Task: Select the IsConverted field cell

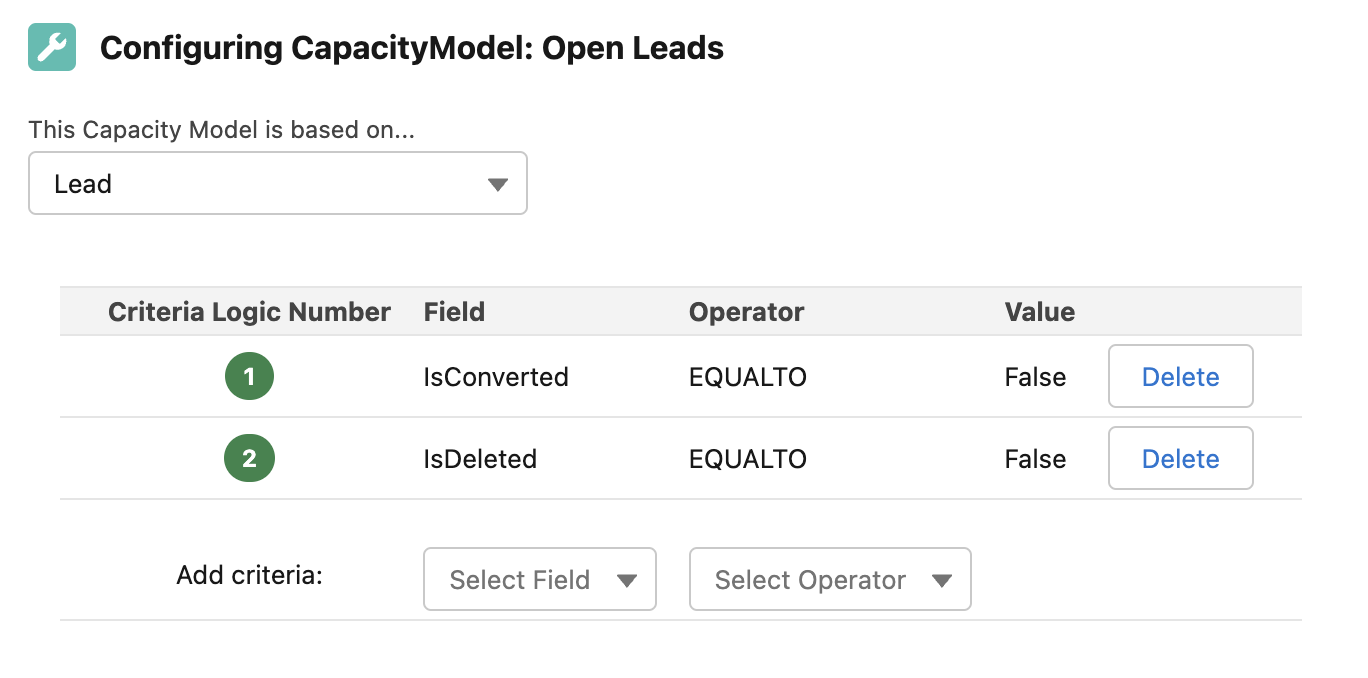Action: [x=496, y=377]
